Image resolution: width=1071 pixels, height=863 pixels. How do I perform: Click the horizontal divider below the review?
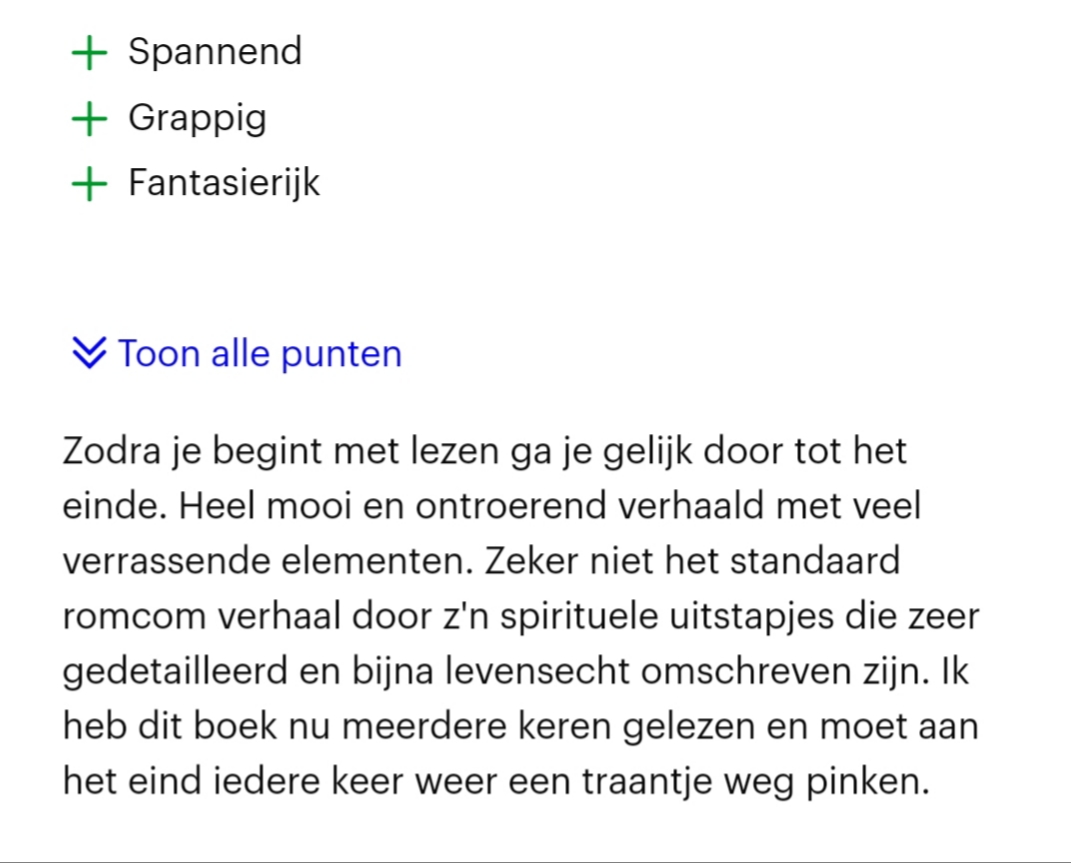point(536,860)
